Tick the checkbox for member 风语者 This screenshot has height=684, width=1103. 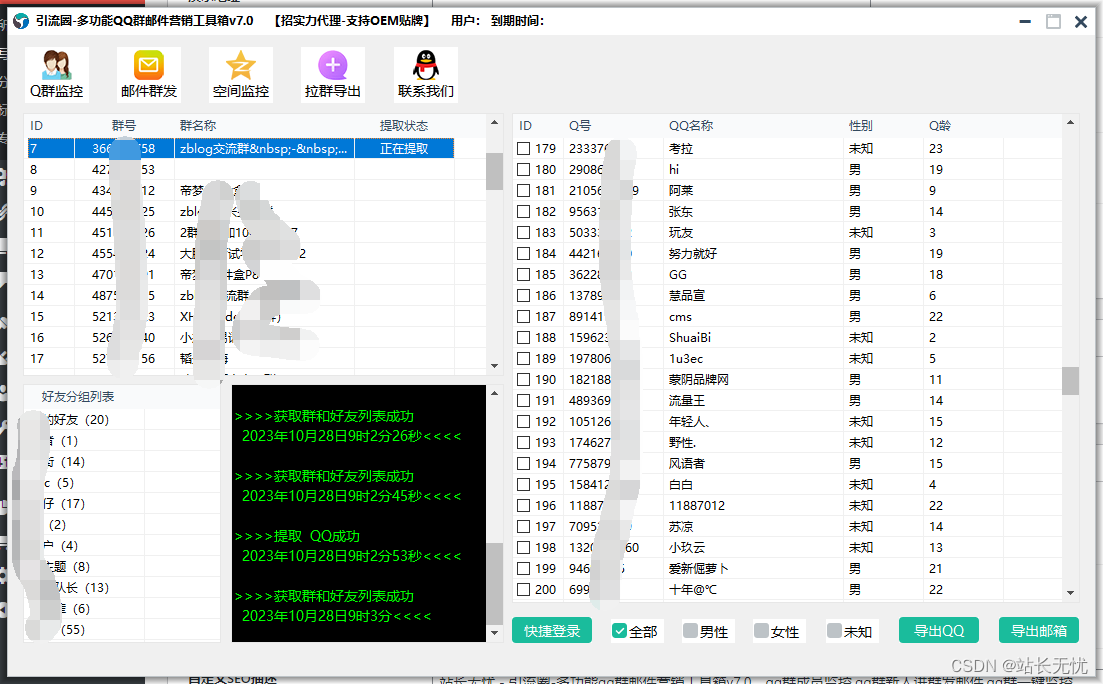pos(523,463)
